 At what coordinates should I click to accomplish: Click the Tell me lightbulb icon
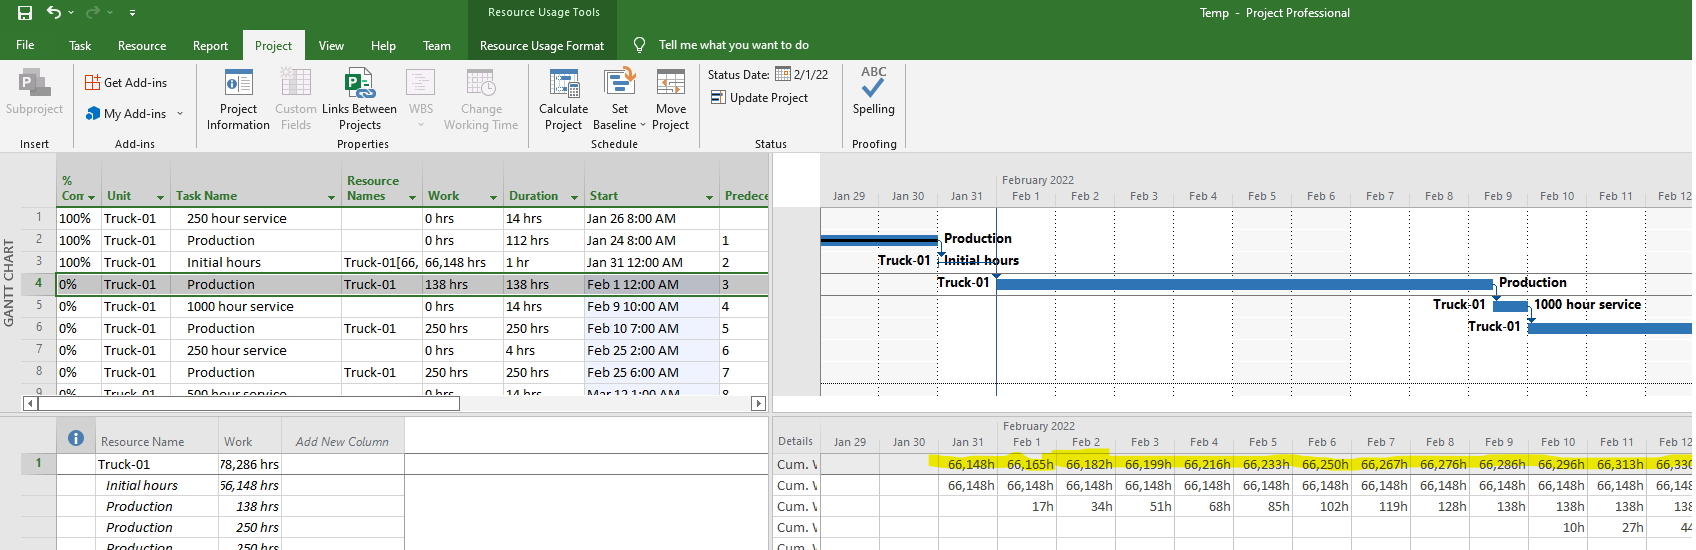click(x=640, y=45)
